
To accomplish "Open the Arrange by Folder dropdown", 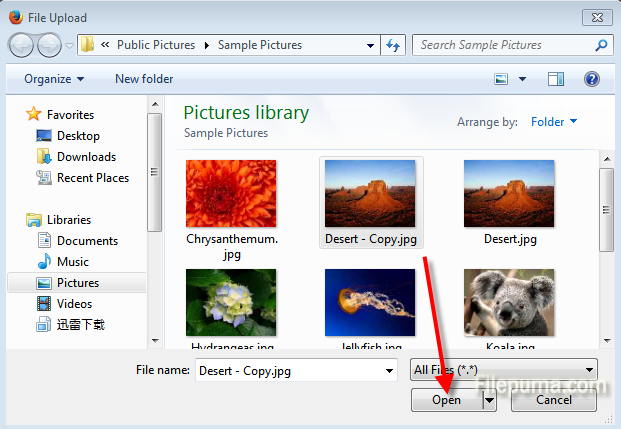I will click(554, 122).
